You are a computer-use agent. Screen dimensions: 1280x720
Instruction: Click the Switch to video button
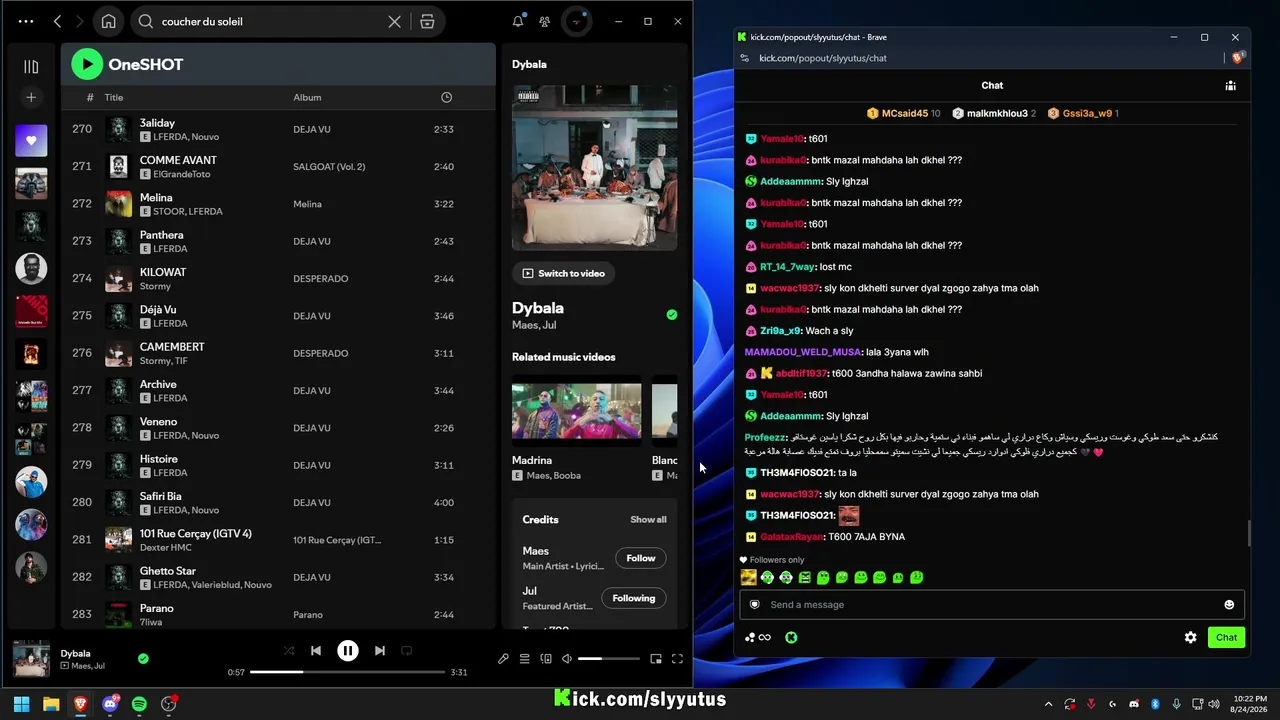(564, 273)
